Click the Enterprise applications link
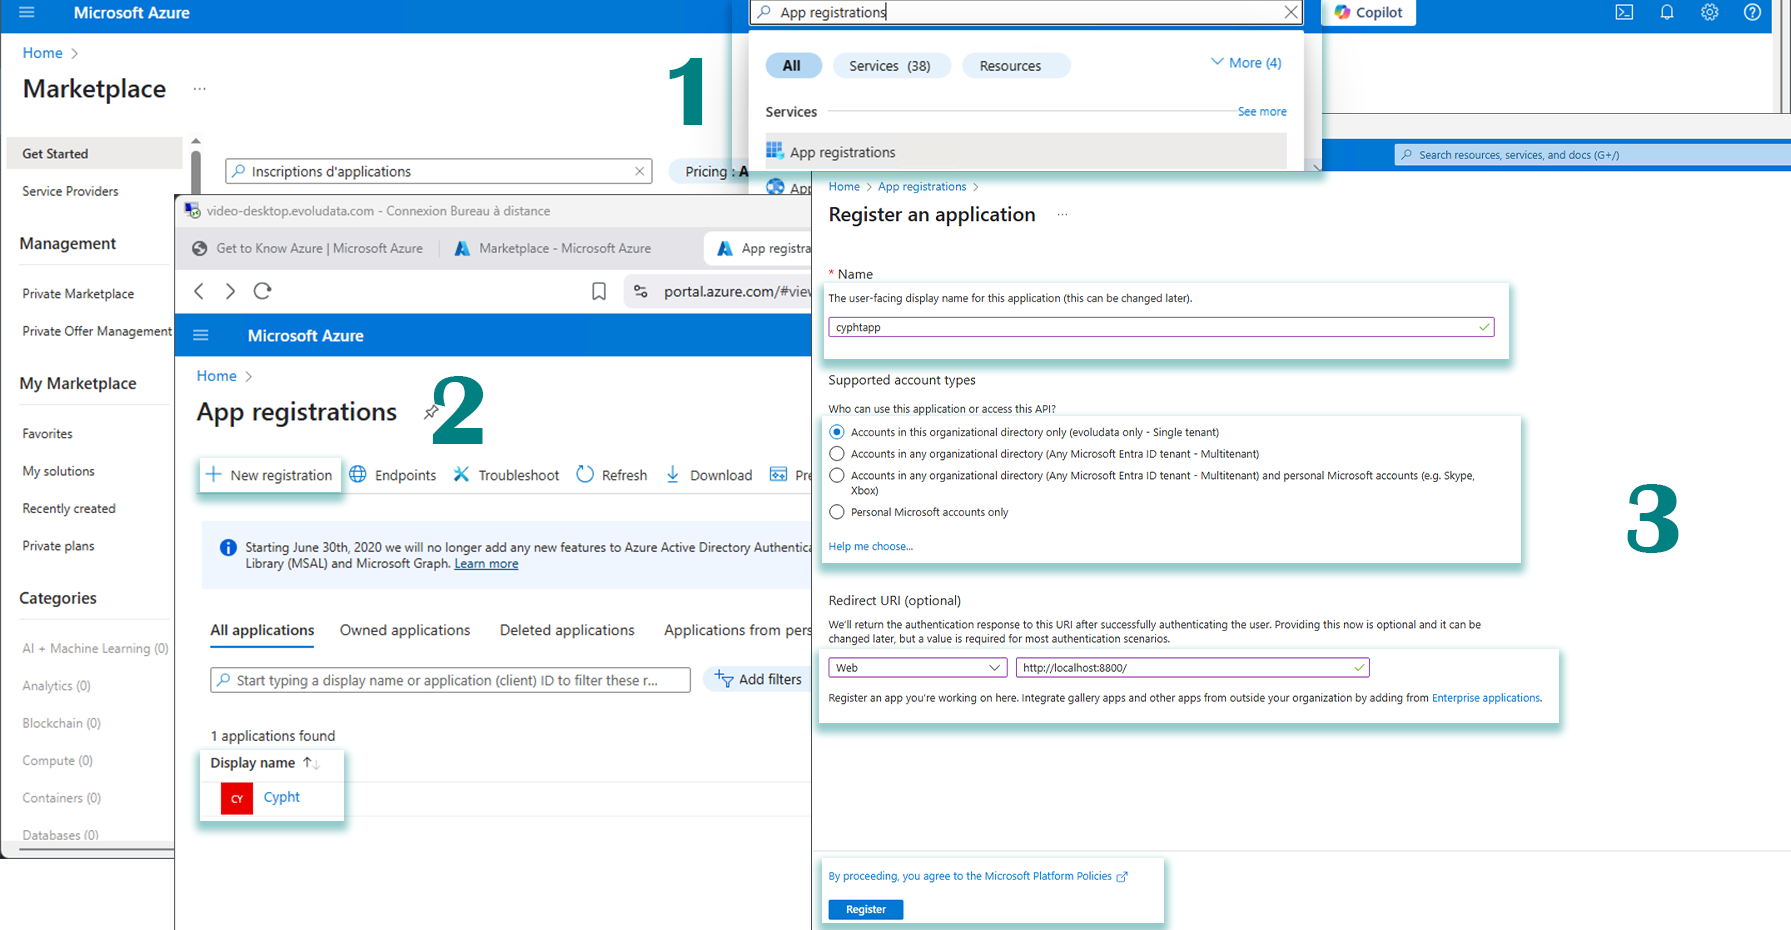Viewport: 1791px width, 930px height. [x=1485, y=698]
